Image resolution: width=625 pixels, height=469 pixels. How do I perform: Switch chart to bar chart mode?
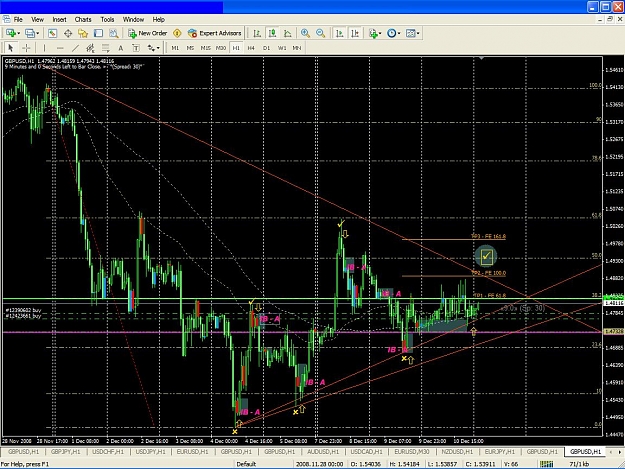[257, 33]
